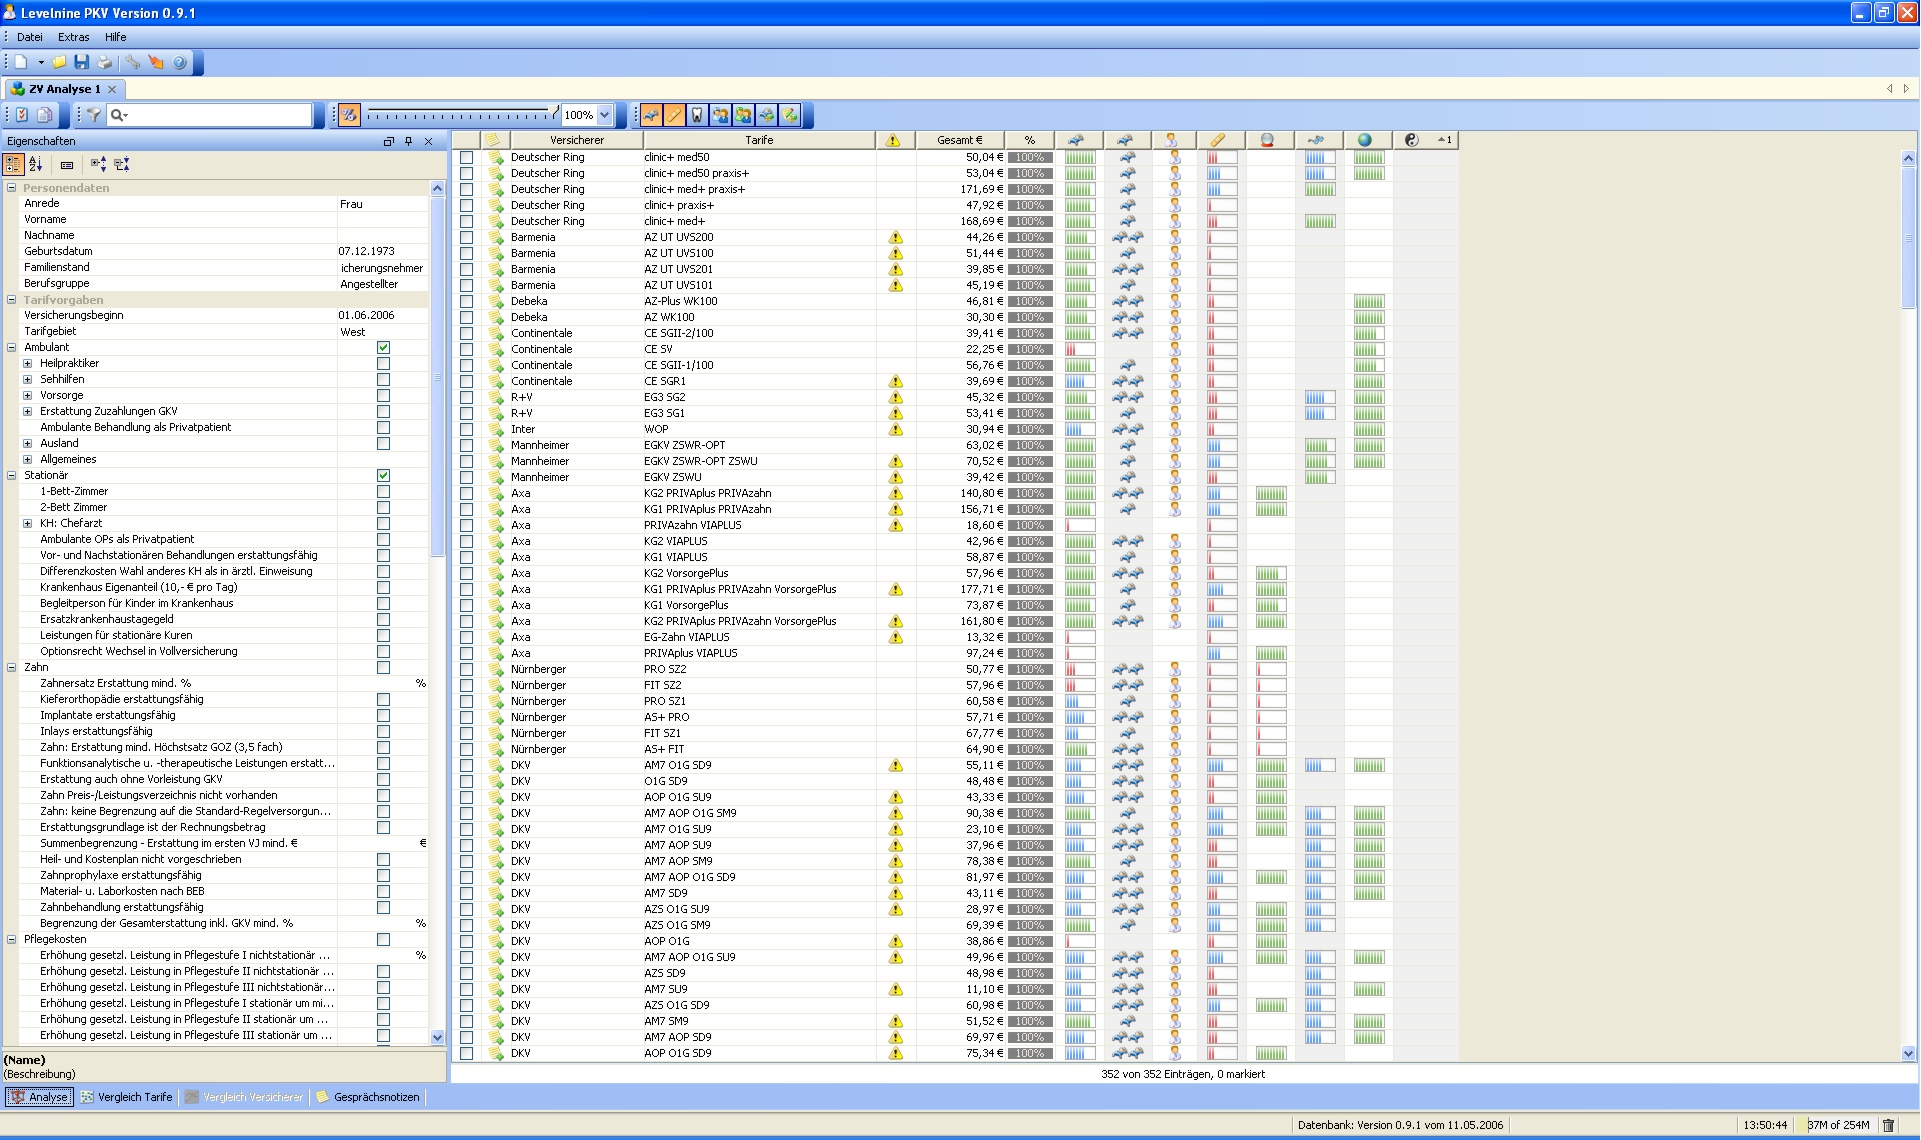This screenshot has height=1140, width=1921.
Task: Sort by the Gesamt € column header
Action: (960, 140)
